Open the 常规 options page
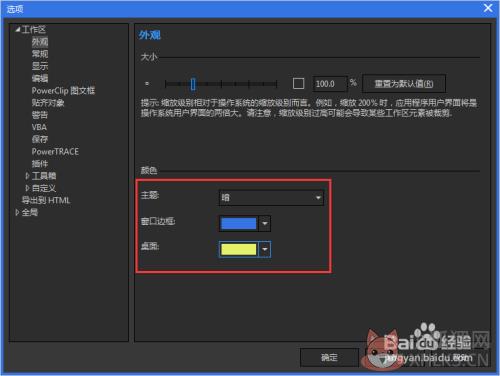 point(40,54)
